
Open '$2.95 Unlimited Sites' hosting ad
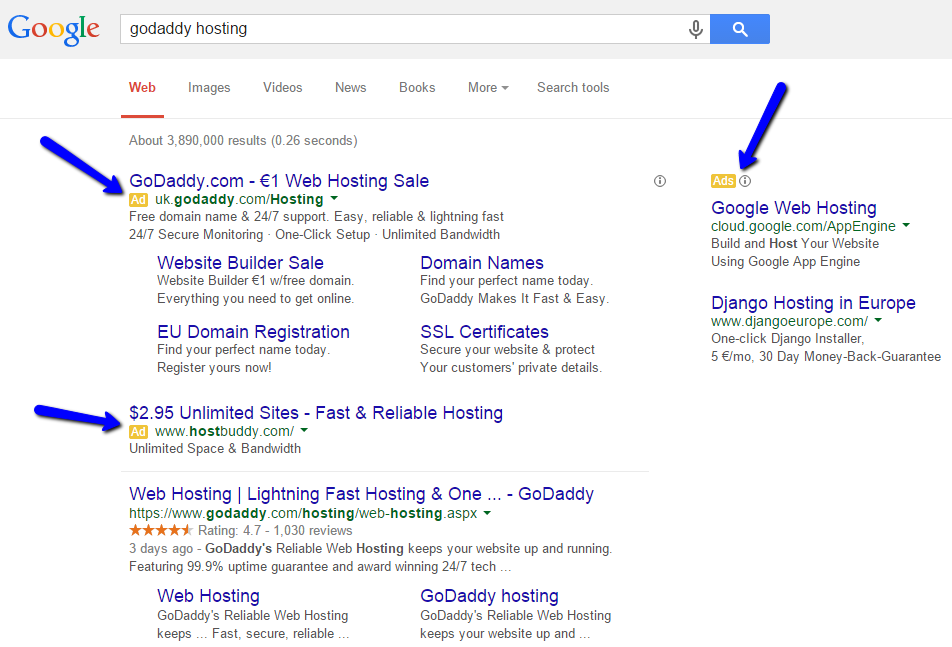pos(316,413)
